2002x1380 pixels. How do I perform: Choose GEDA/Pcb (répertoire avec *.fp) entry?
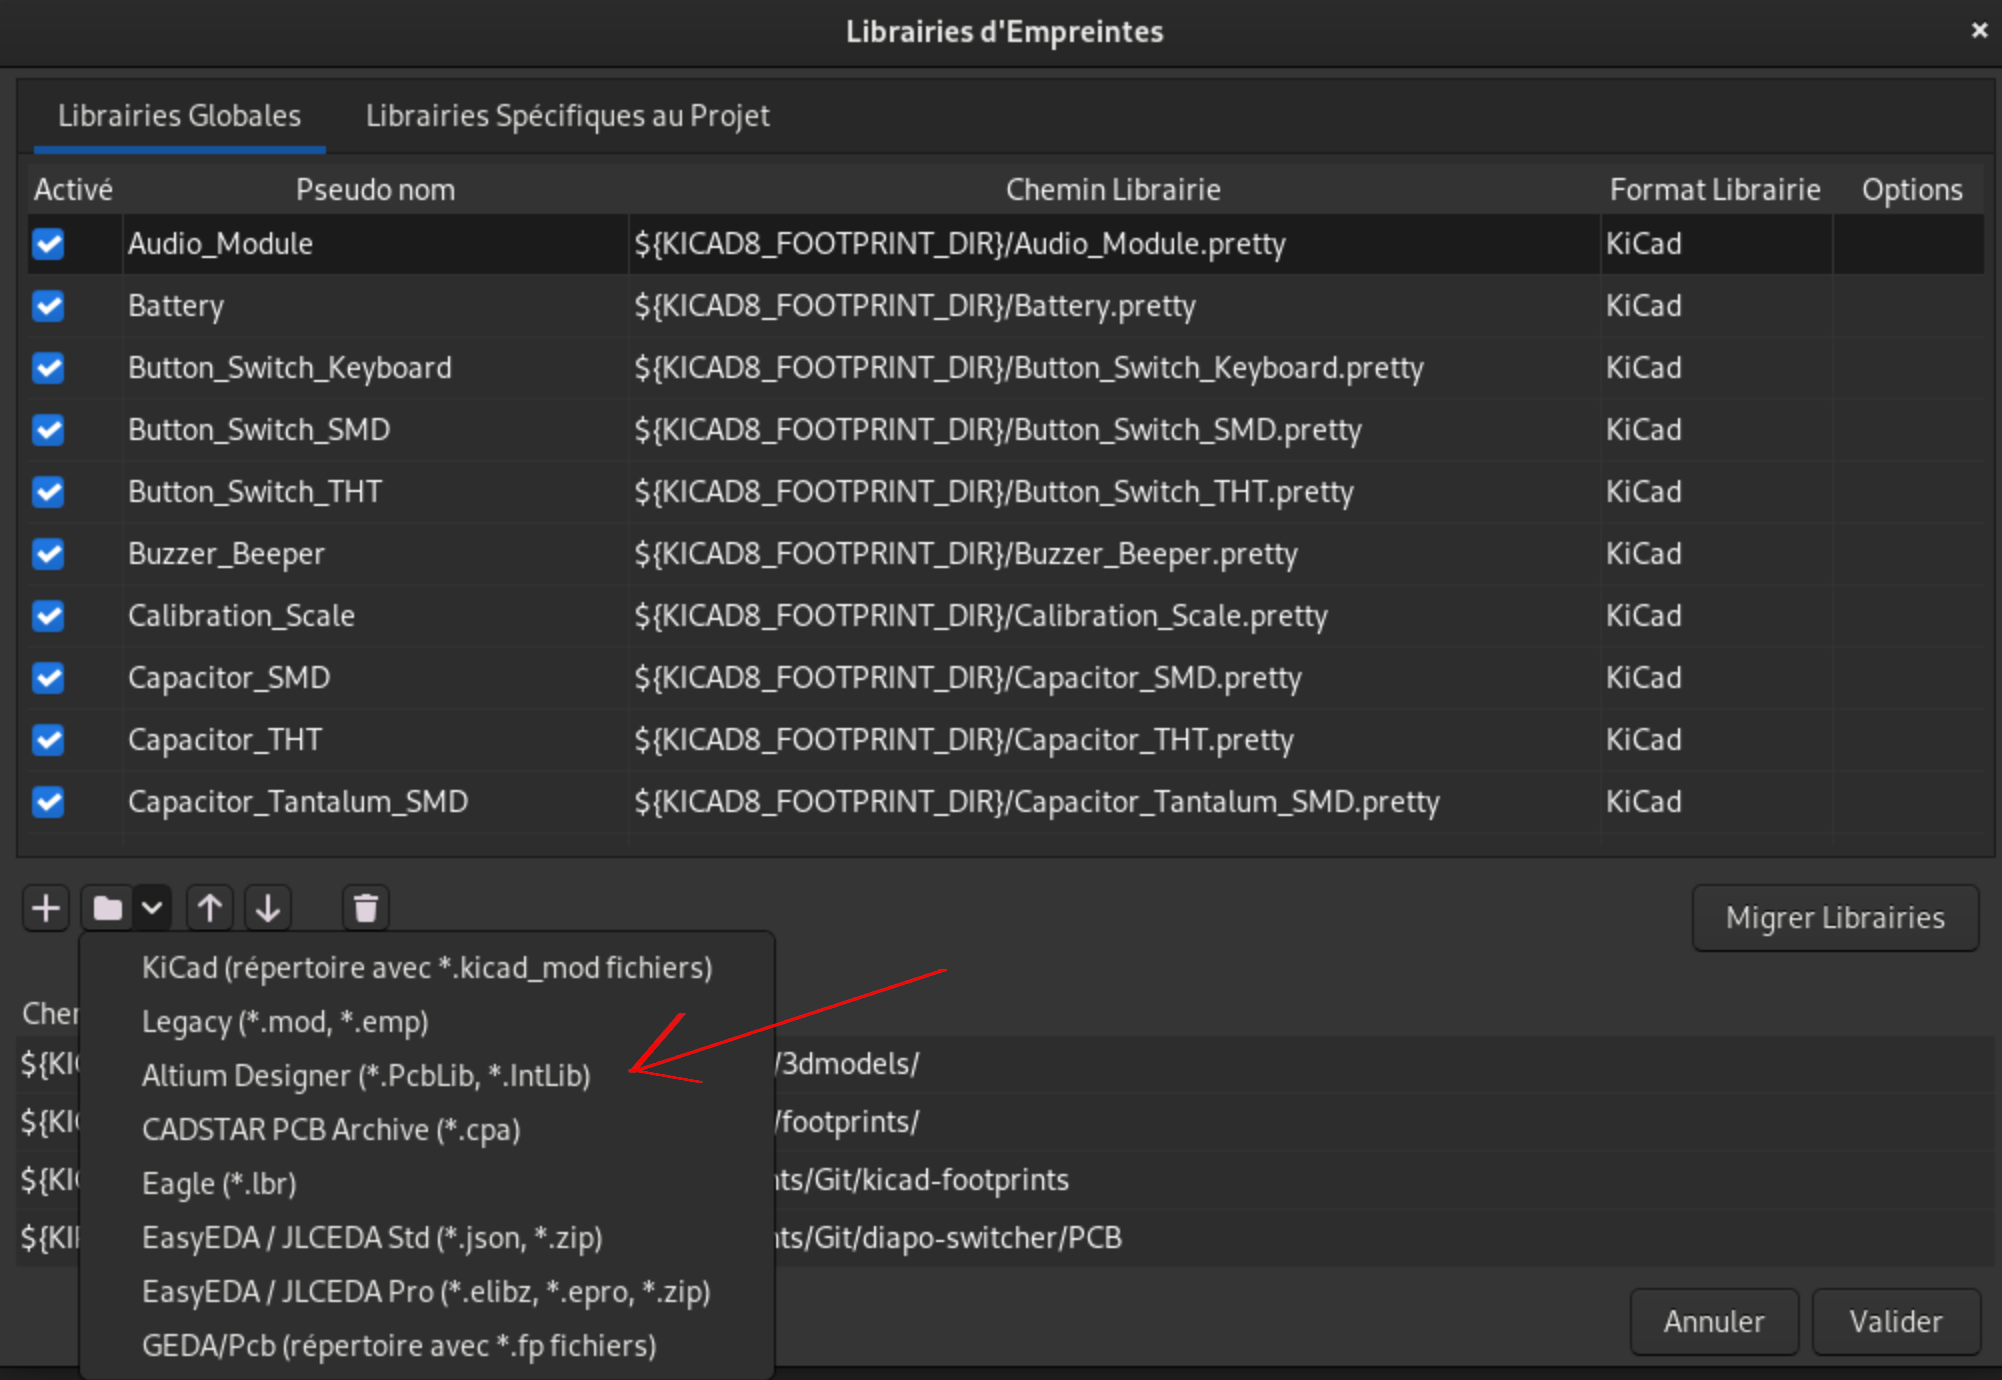click(x=427, y=1345)
